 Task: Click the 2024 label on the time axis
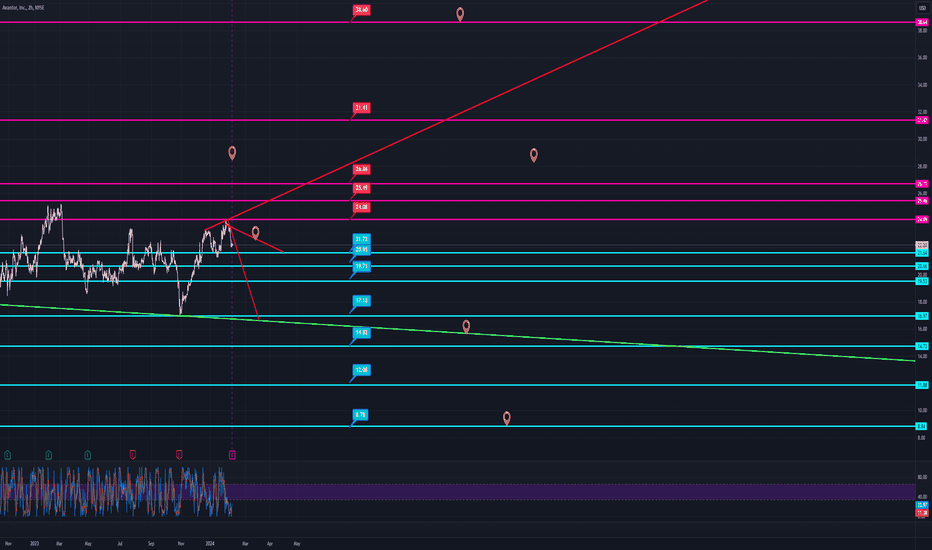pos(210,543)
